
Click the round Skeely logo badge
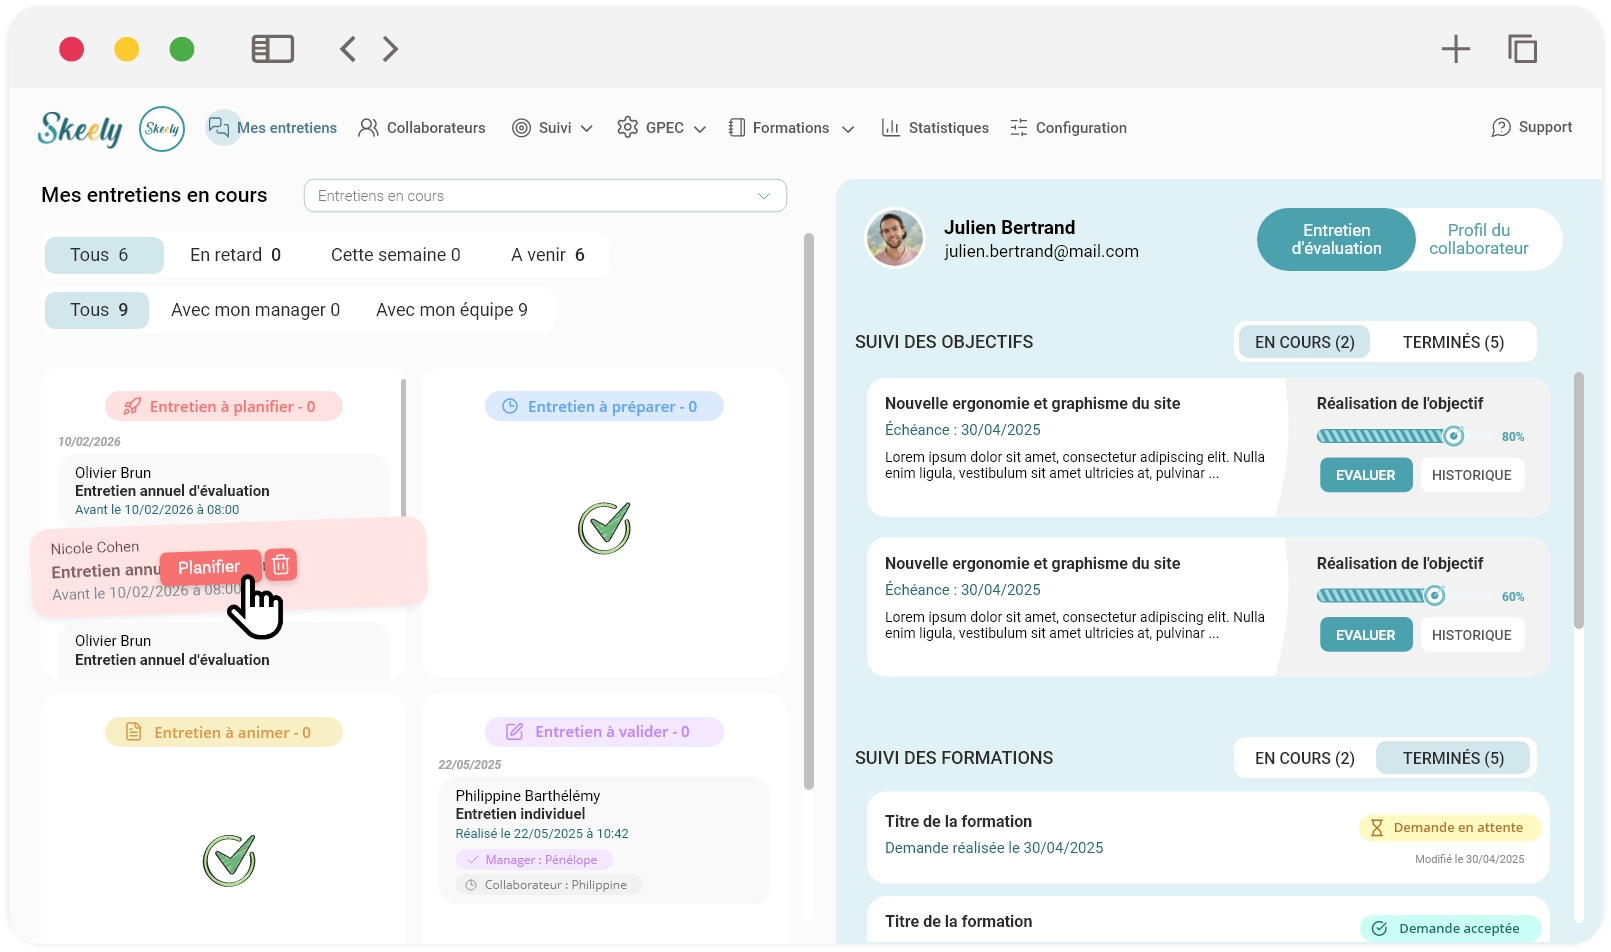(162, 129)
